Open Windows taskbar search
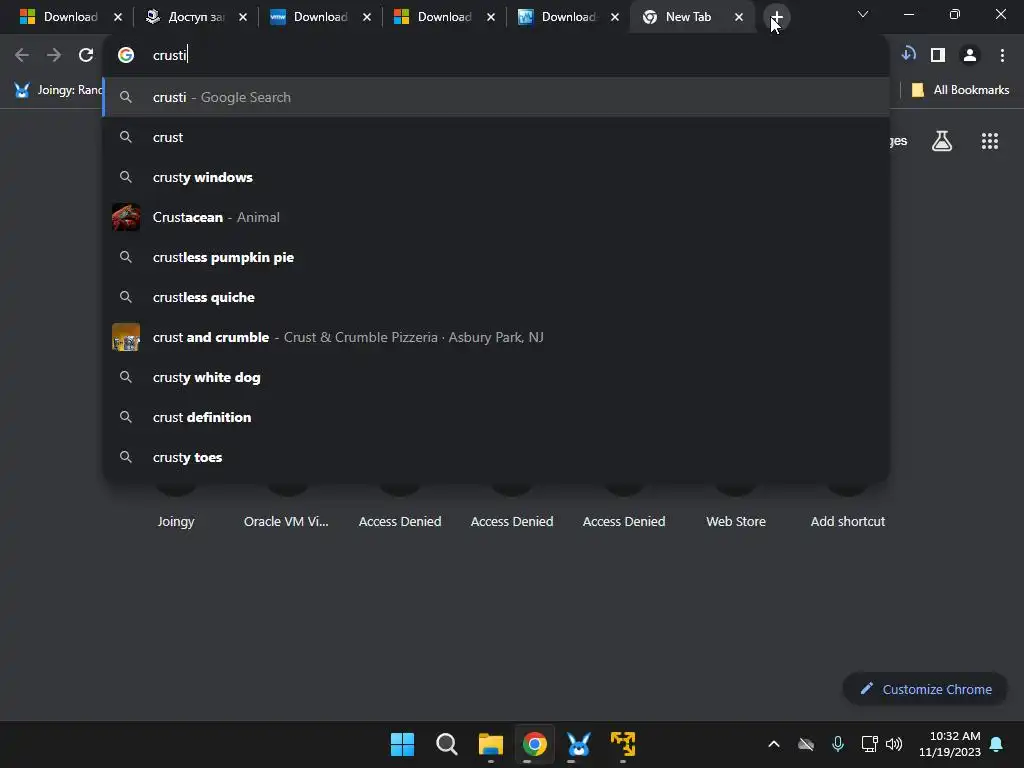 [447, 744]
